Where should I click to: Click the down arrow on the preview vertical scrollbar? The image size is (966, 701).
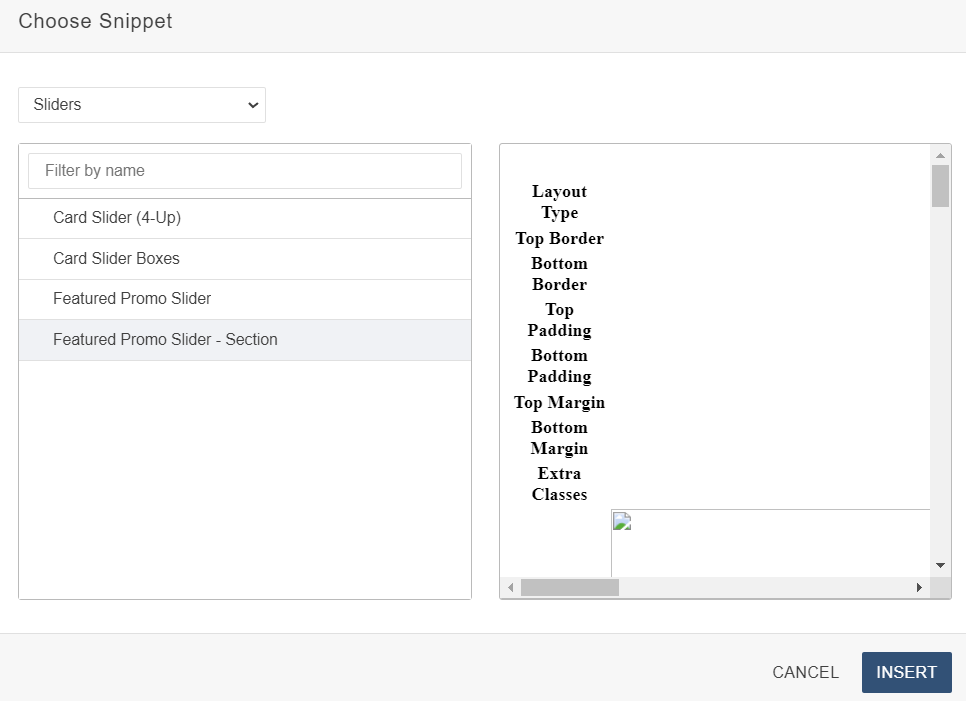(x=940, y=564)
